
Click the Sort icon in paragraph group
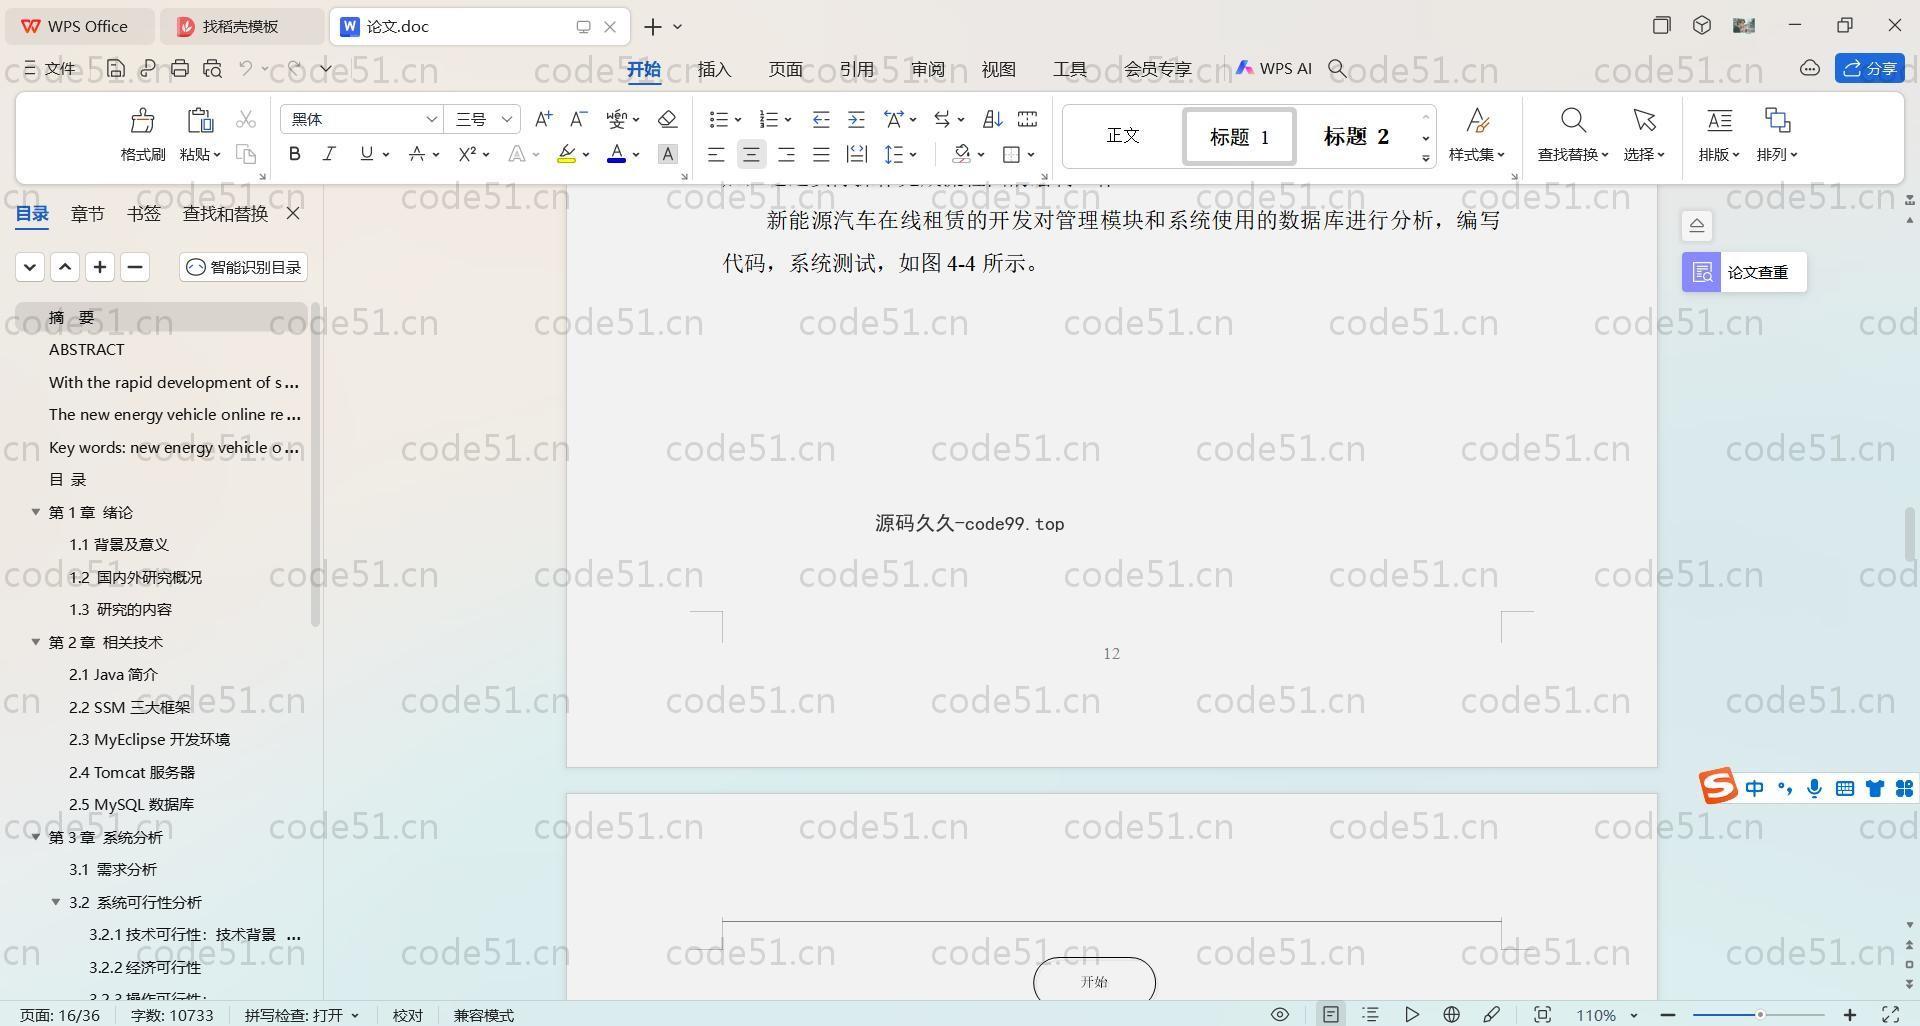[992, 119]
